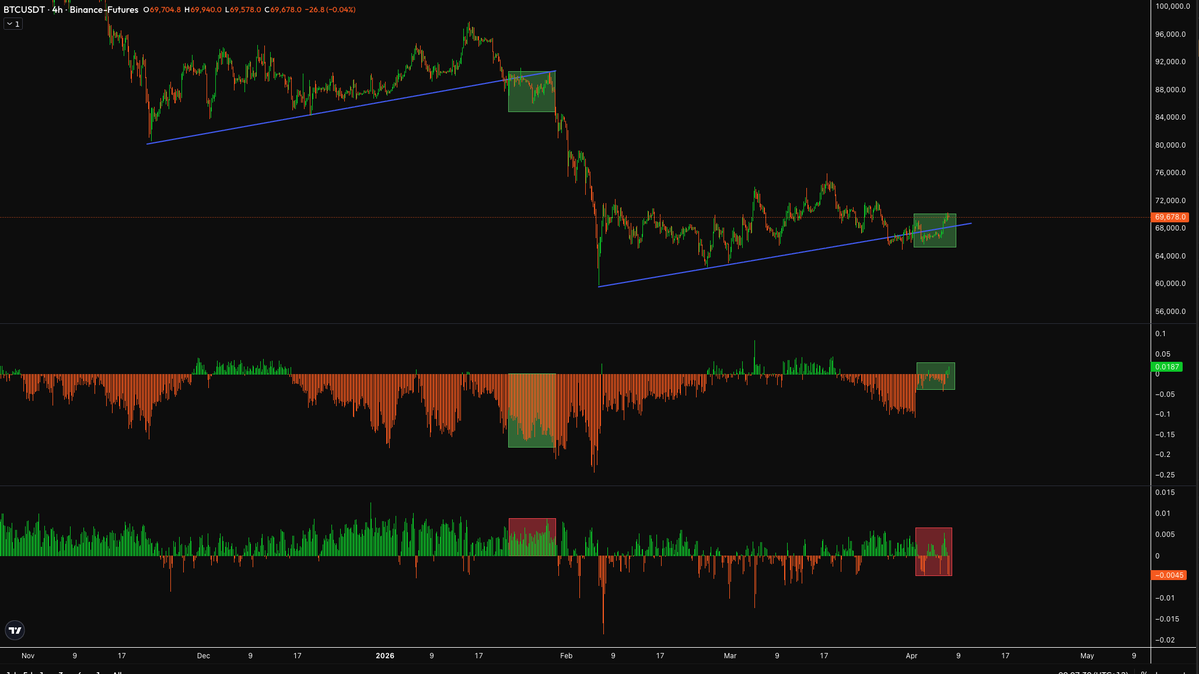
Task: Click the 100,000.0 level on price scale
Action: [1171, 6]
